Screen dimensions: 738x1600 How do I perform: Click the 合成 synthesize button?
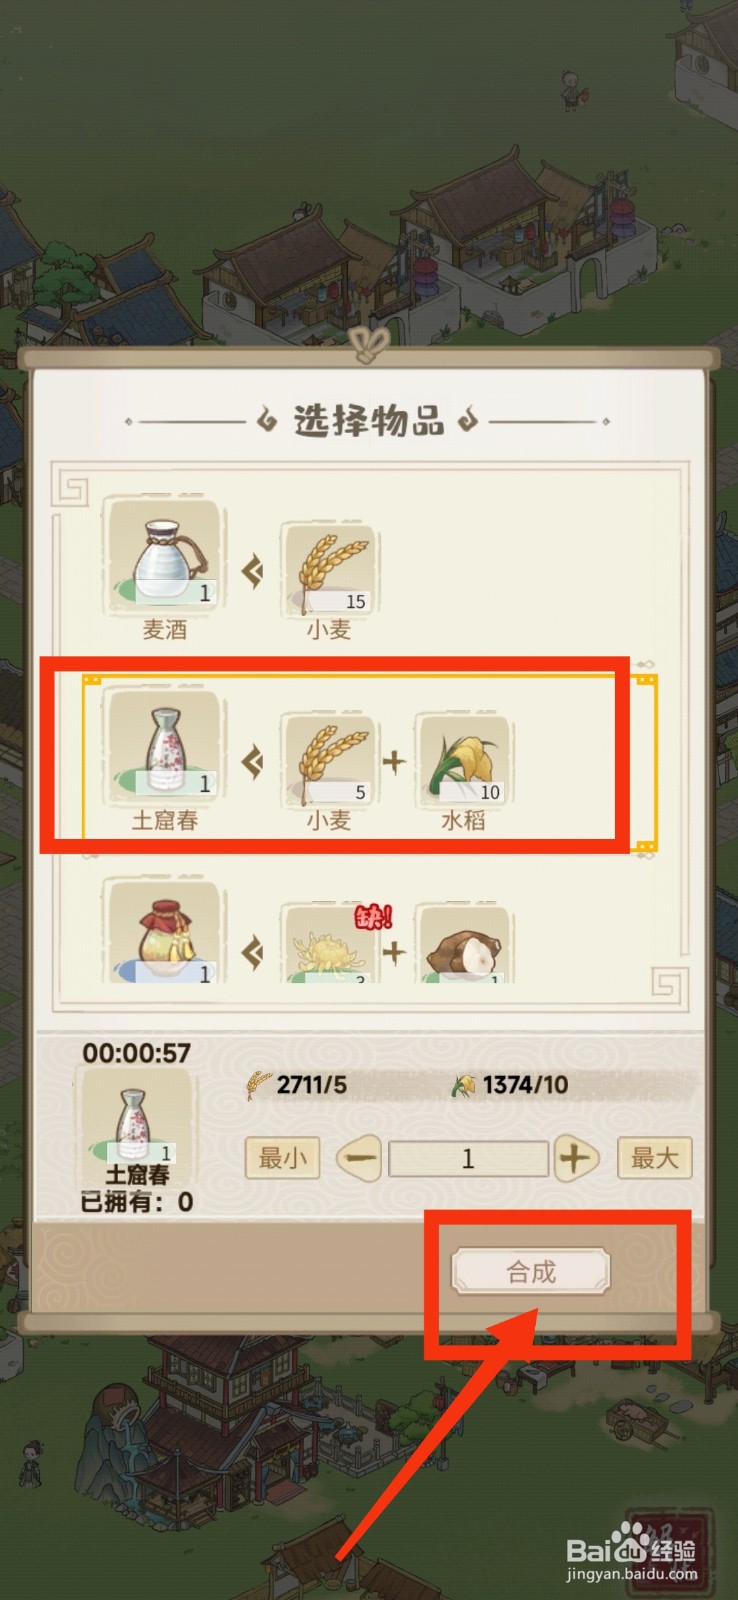531,1272
